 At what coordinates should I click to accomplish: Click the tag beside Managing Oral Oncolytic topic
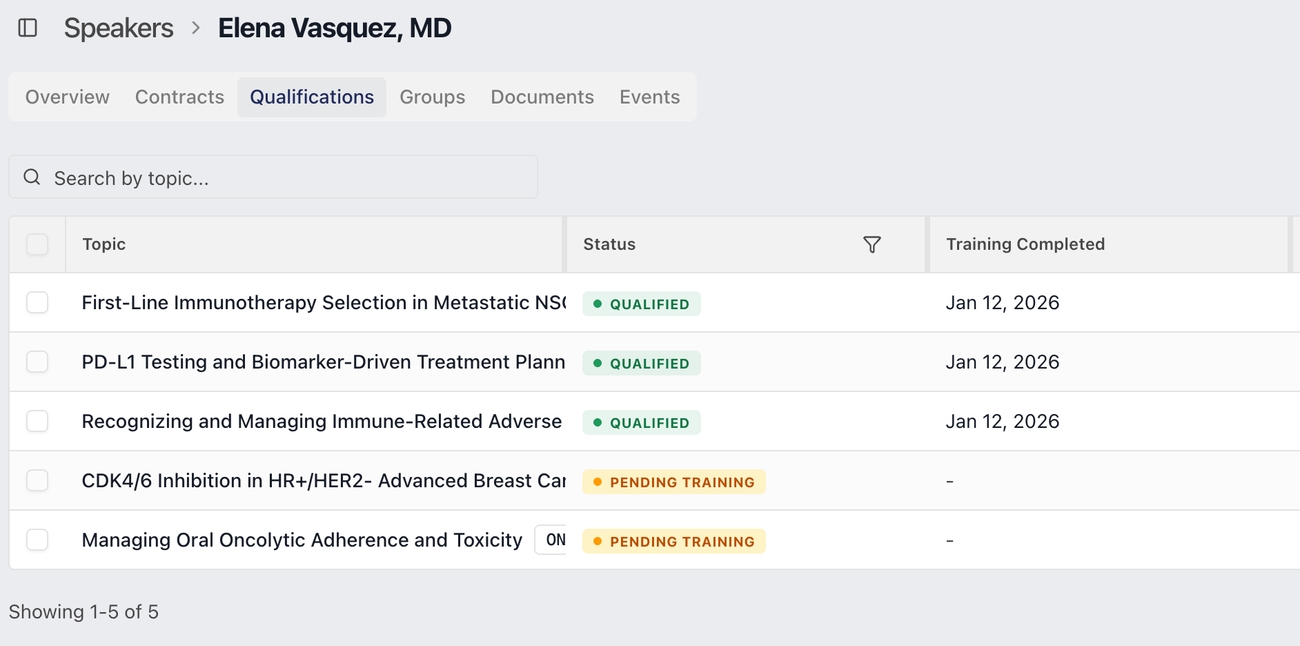pyautogui.click(x=551, y=540)
